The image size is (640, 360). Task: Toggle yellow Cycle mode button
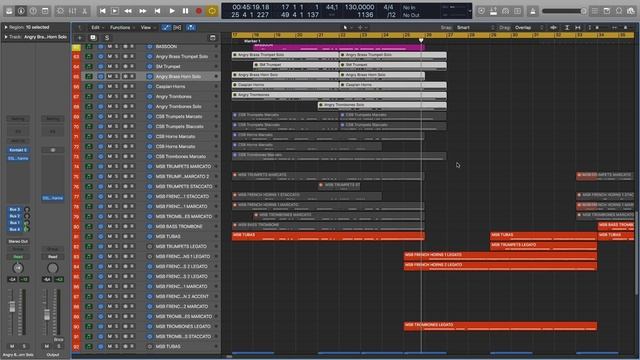(x=212, y=11)
